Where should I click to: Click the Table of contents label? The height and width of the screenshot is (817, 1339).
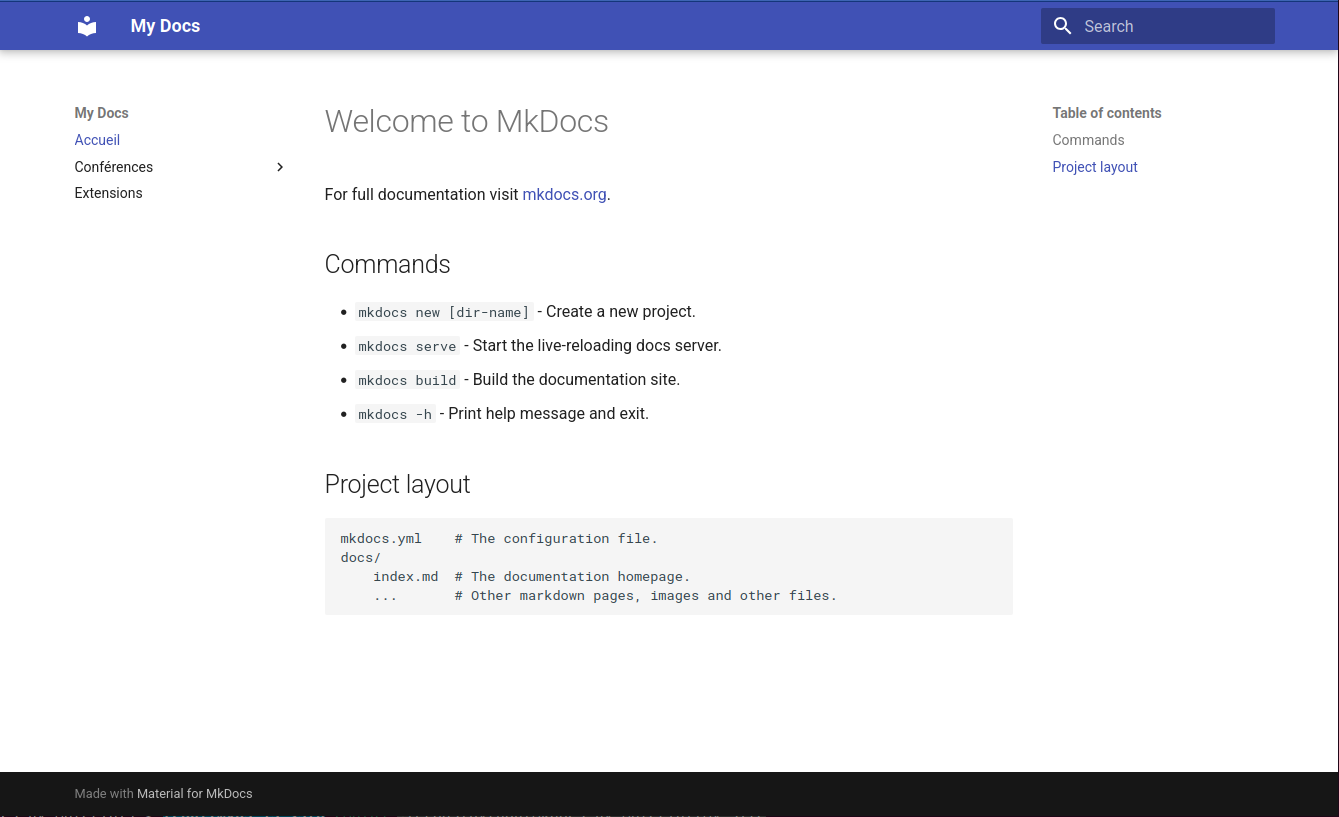click(1106, 113)
